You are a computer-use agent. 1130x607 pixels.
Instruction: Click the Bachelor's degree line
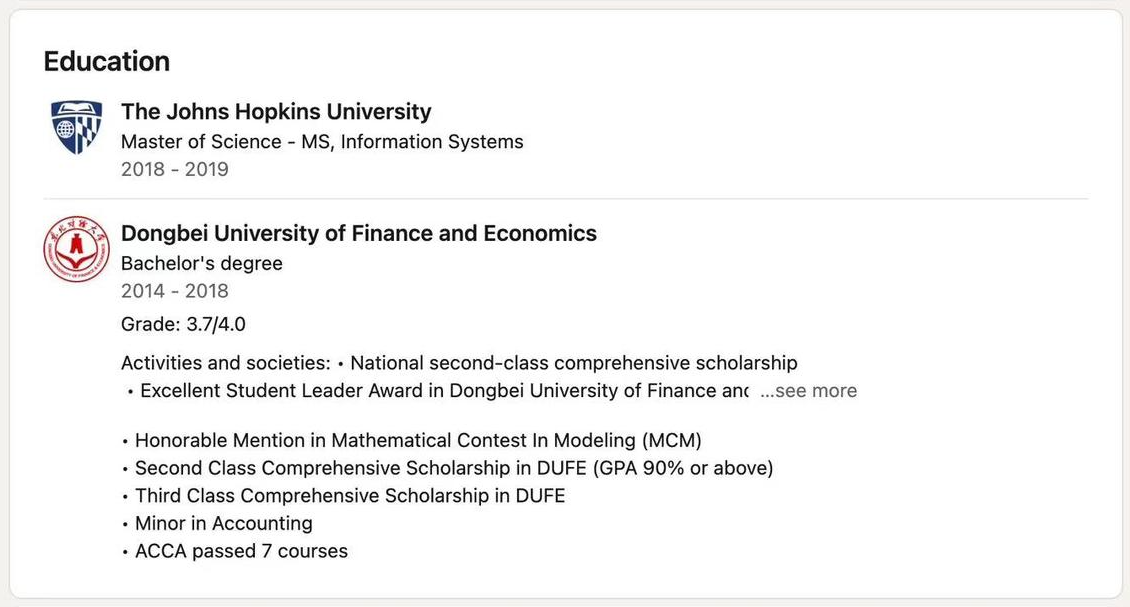point(202,264)
